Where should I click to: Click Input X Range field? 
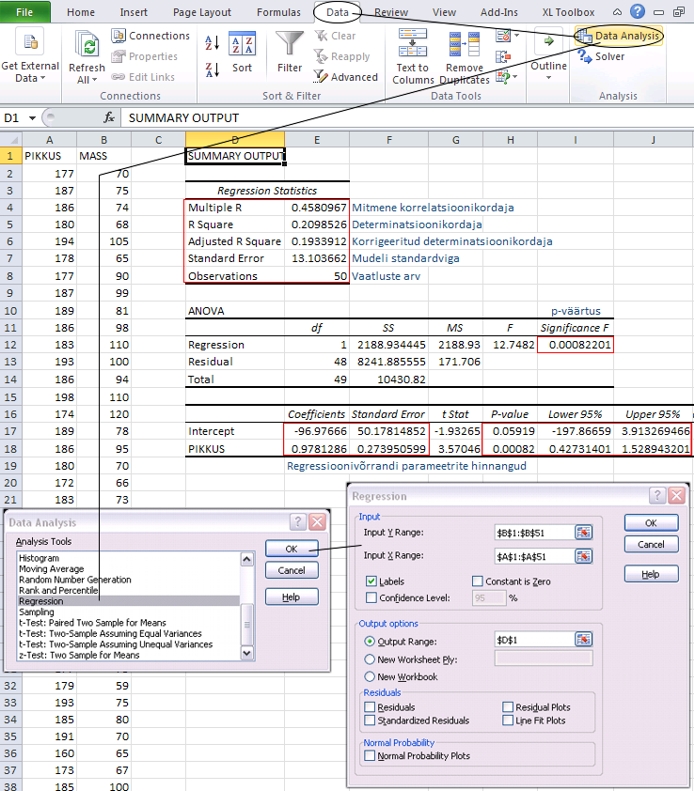[535, 556]
